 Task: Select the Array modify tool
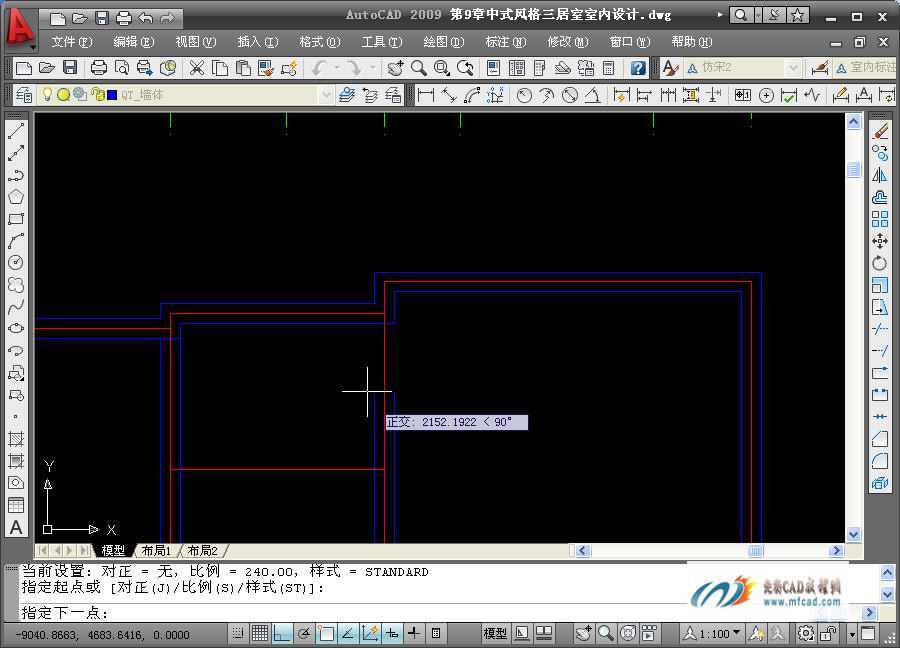click(x=880, y=219)
